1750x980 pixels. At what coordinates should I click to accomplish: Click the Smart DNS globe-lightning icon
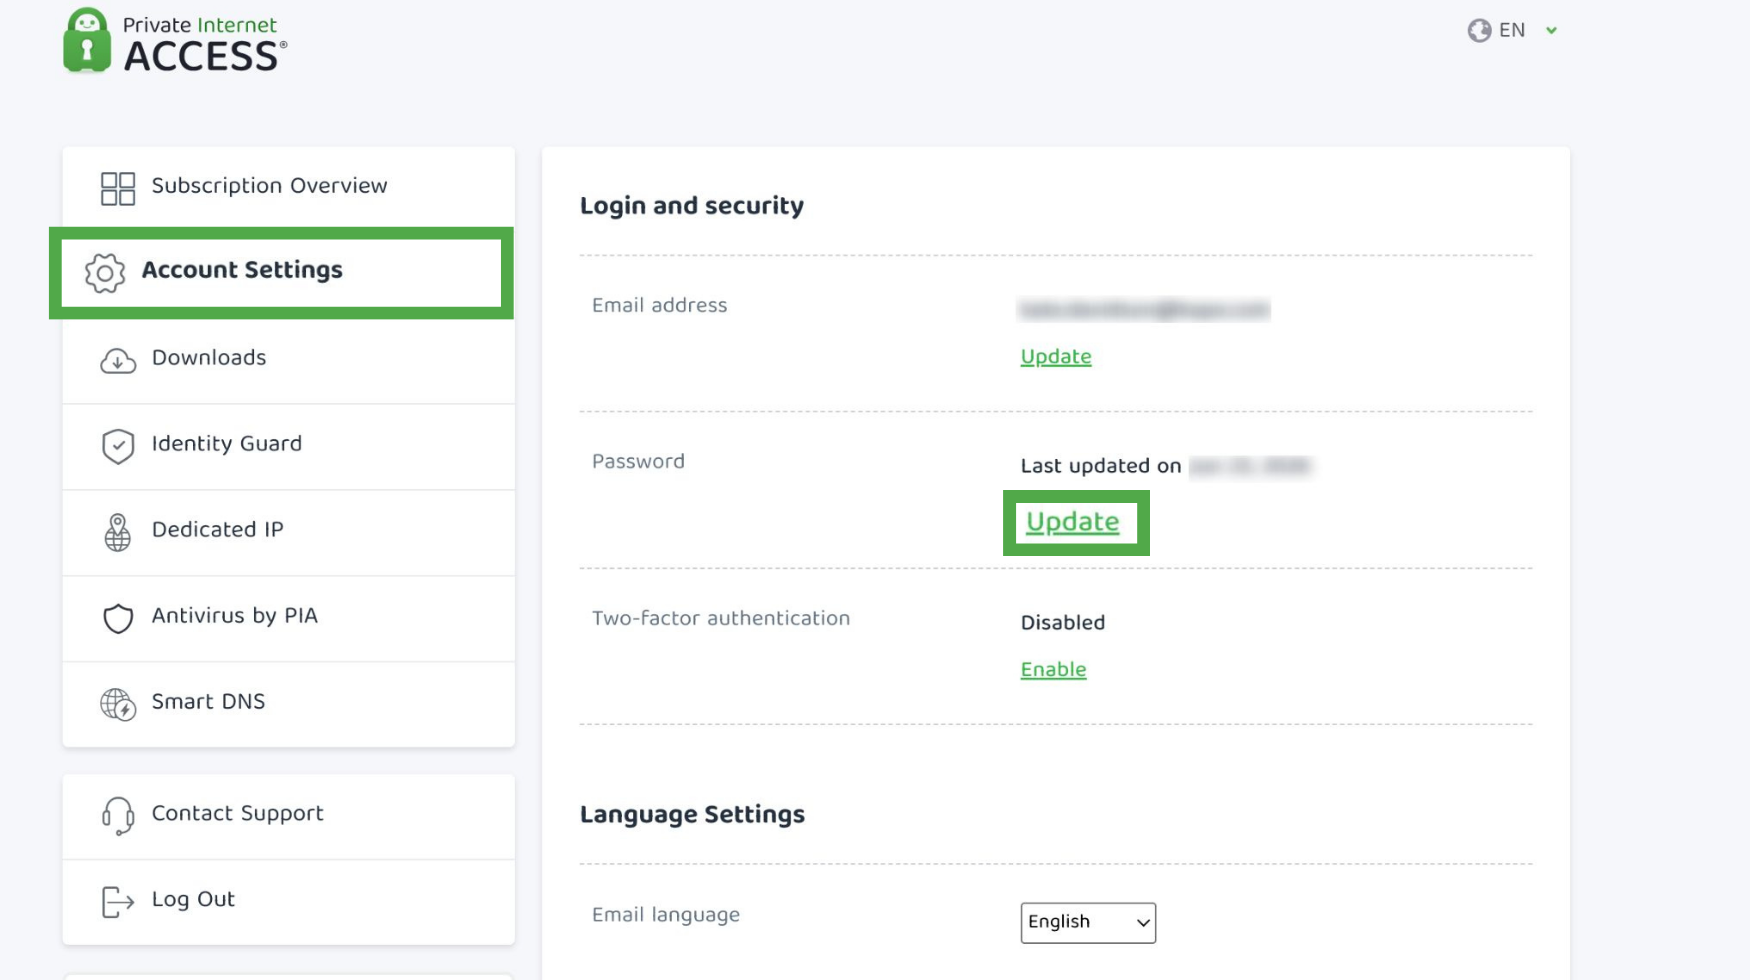coord(118,704)
